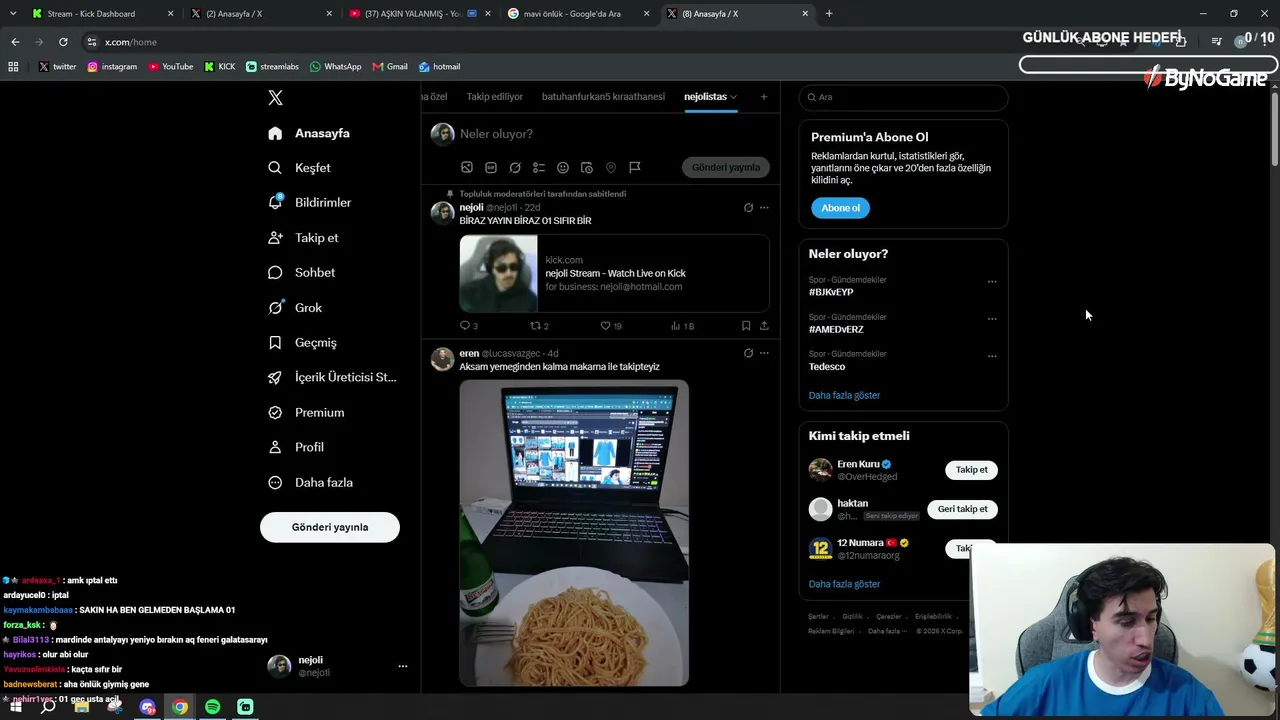Screen dimensions: 1280x720
Task: Open options for #AMEDvERZ trend
Action: tap(992, 319)
